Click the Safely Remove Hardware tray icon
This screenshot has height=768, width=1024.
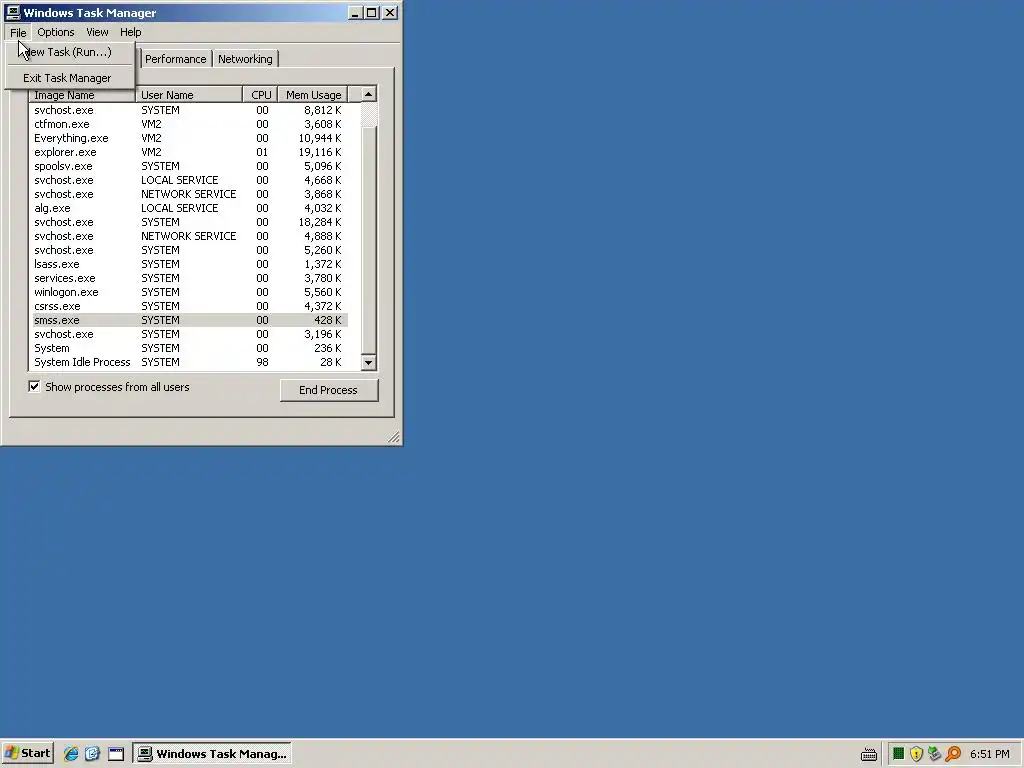click(935, 754)
